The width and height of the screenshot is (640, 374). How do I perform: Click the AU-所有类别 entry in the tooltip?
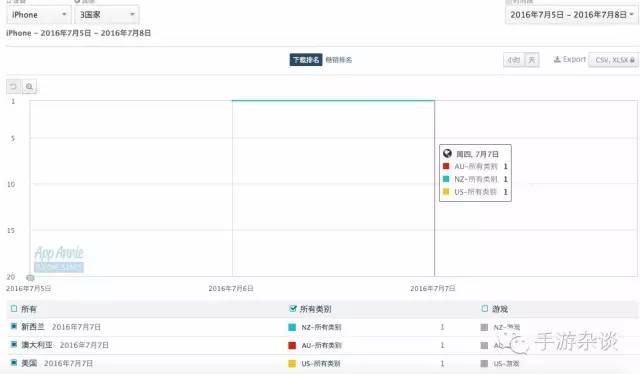tap(476, 167)
